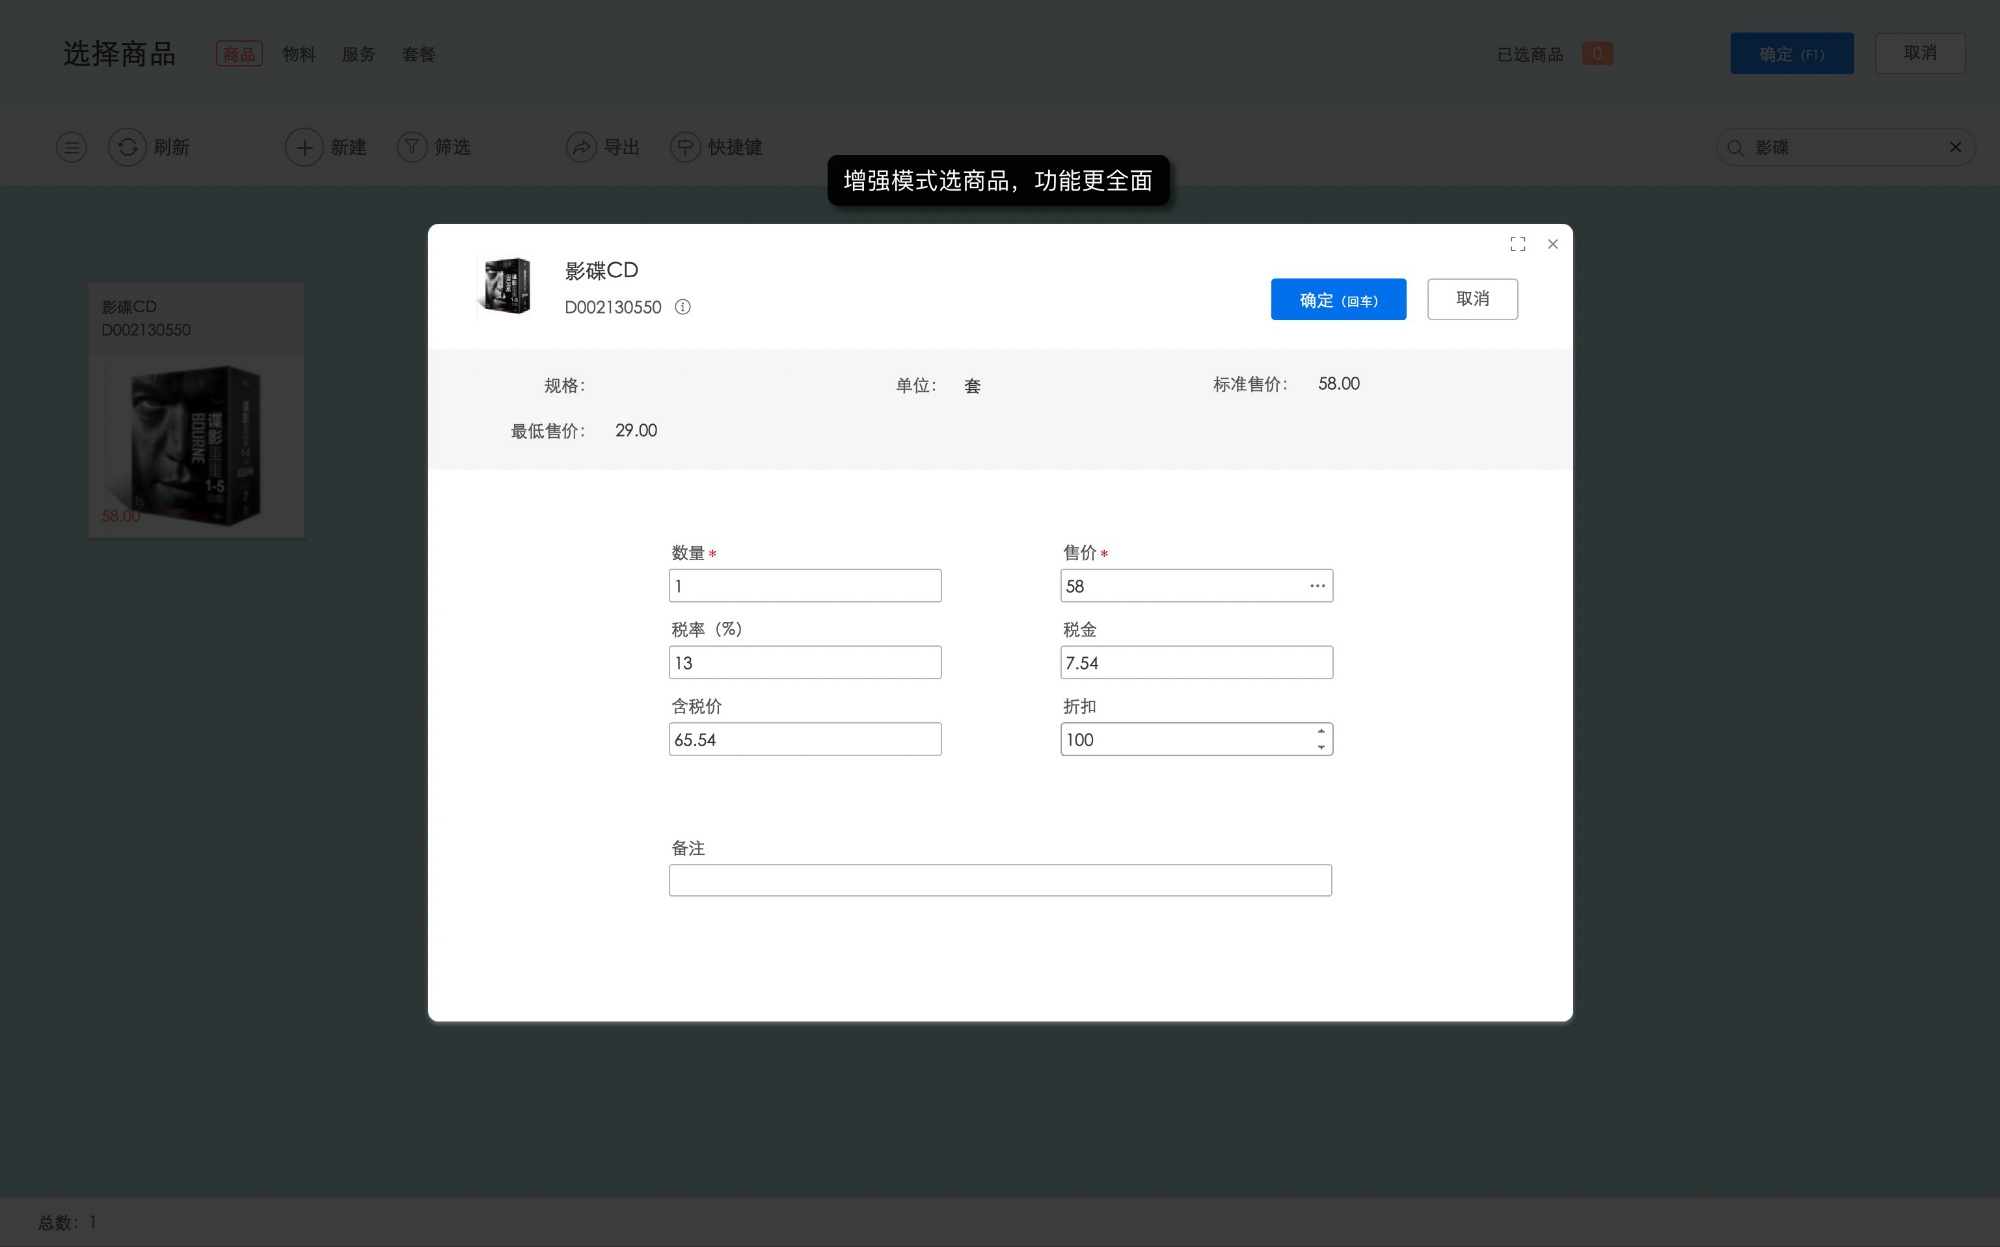
Task: Click inside the 备注 remarks field
Action: 1000,880
